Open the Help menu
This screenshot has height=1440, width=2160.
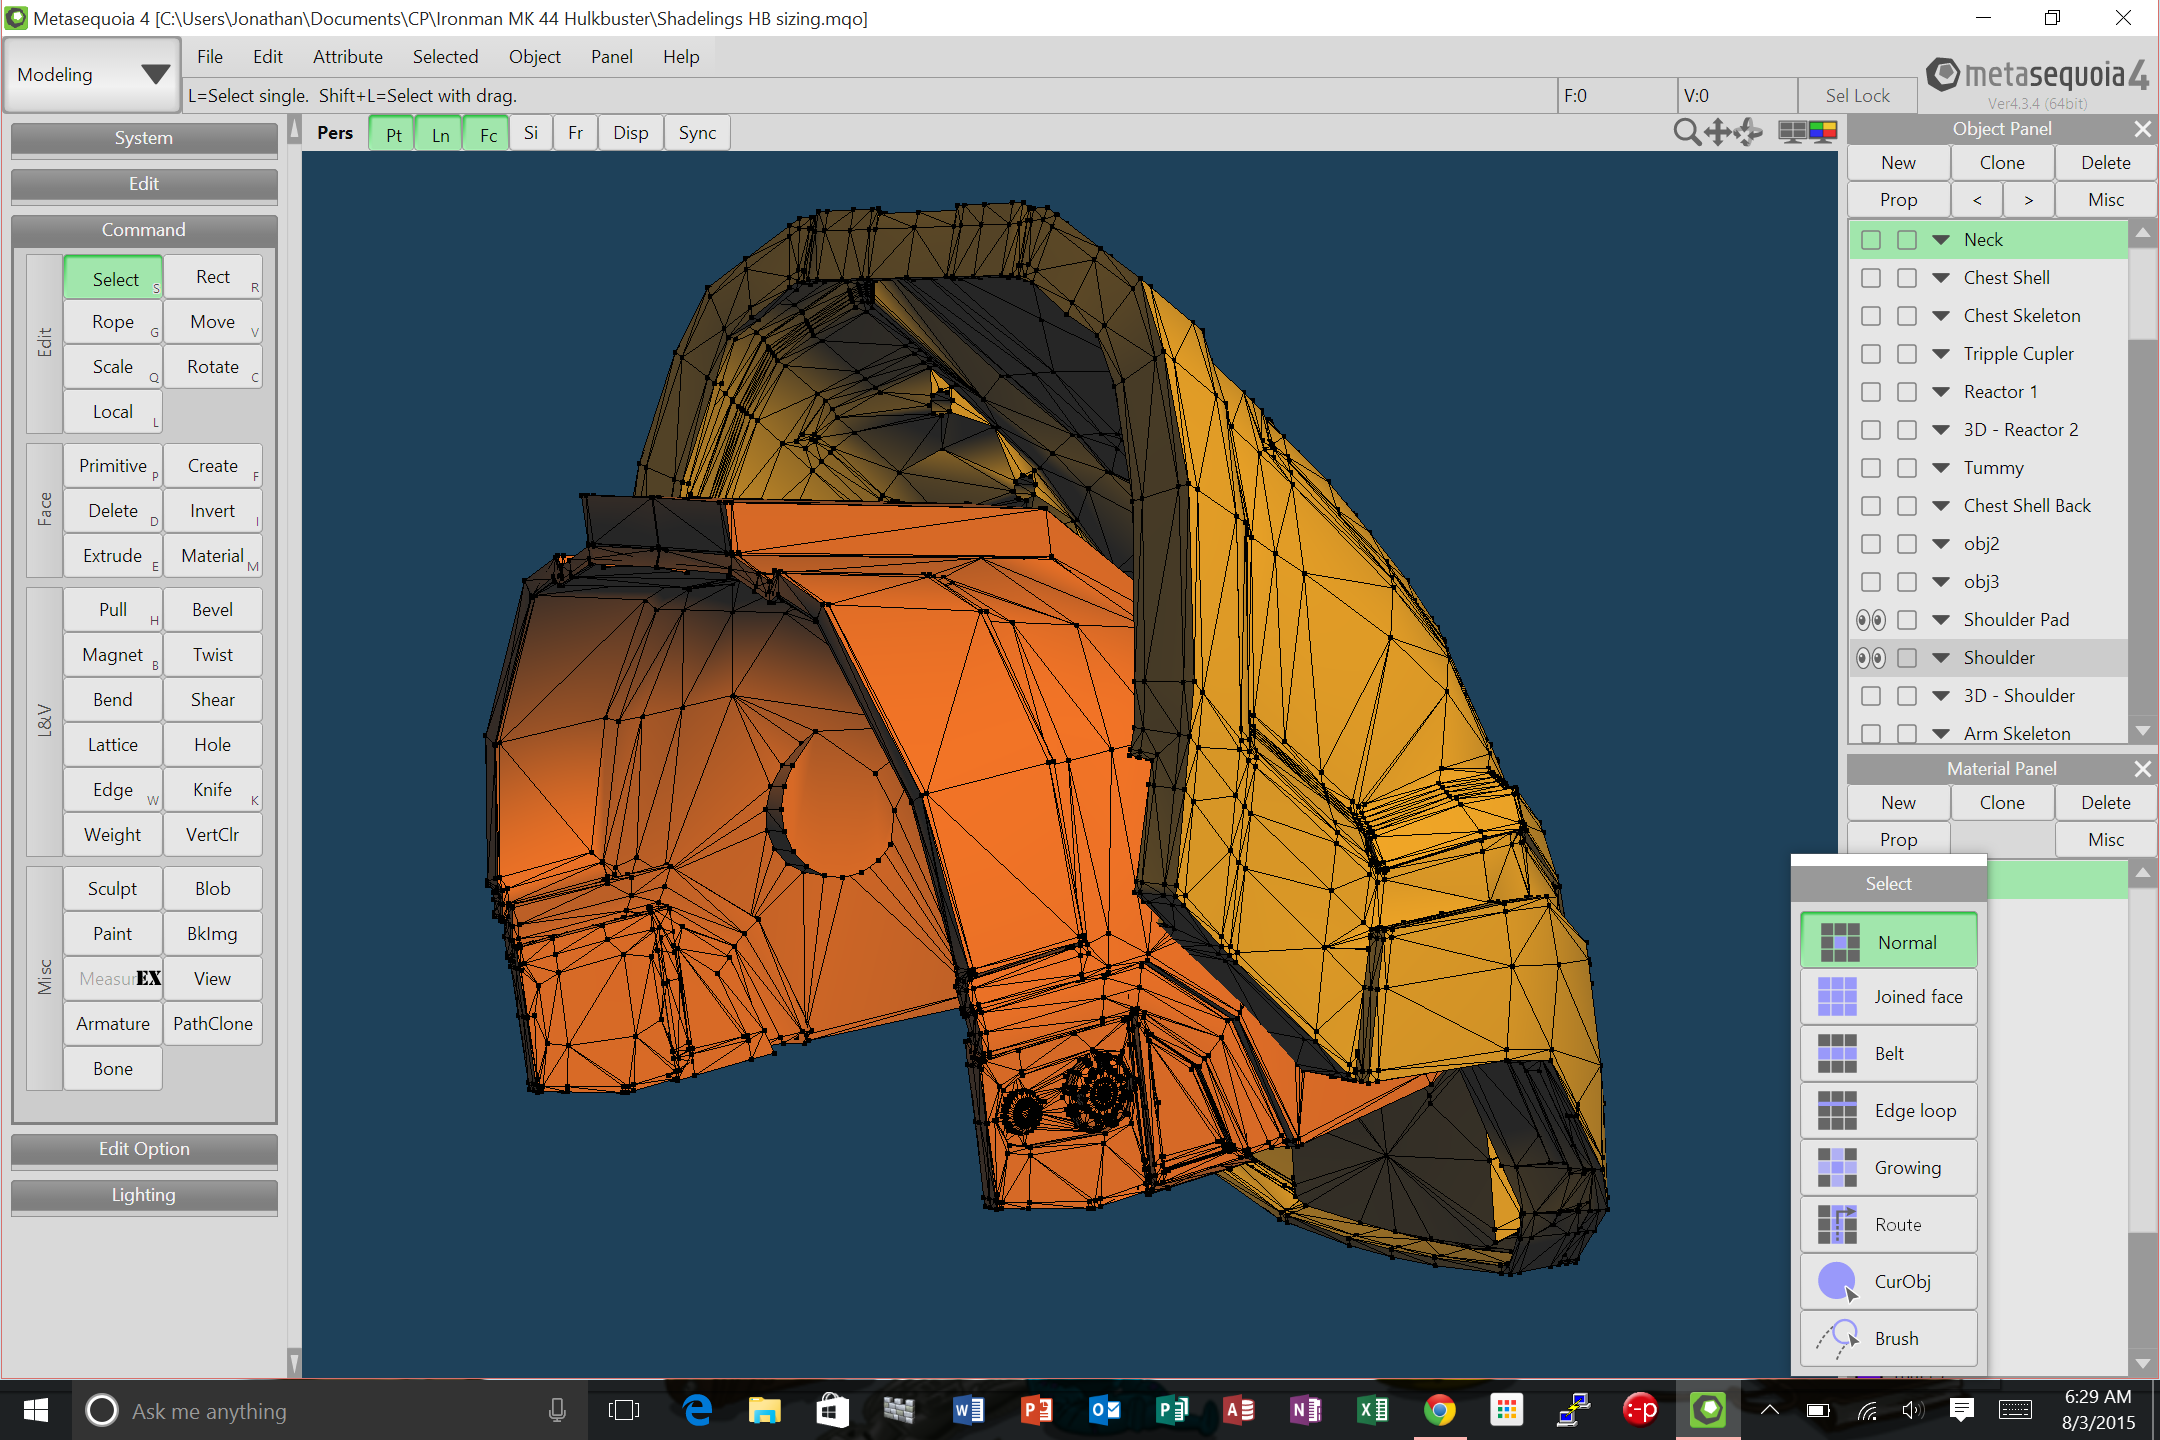tap(680, 57)
